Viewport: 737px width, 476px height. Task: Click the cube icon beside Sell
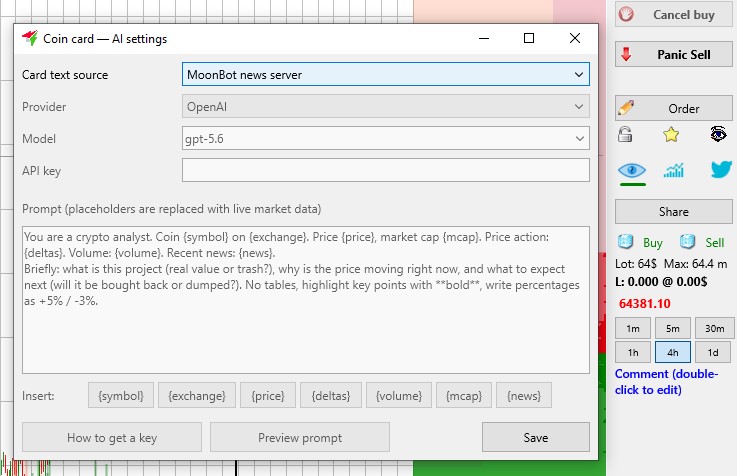click(687, 242)
